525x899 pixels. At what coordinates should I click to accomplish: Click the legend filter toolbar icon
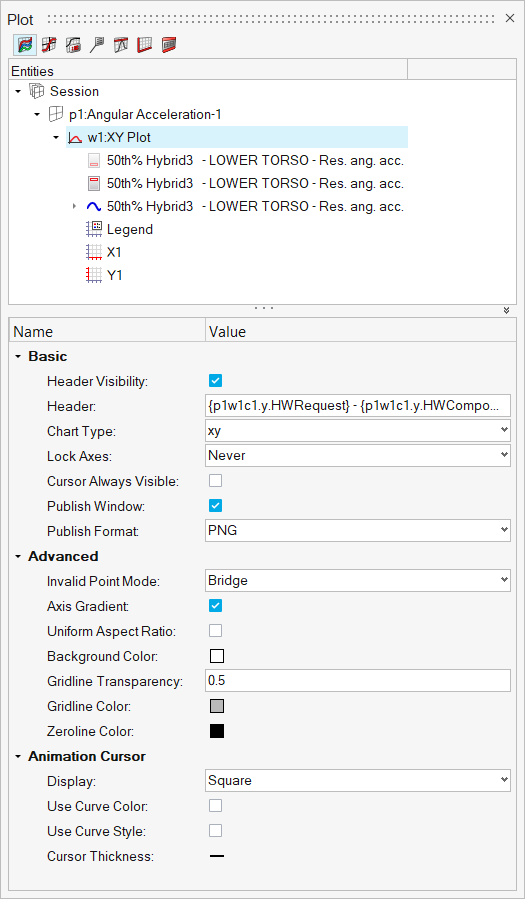[73, 45]
